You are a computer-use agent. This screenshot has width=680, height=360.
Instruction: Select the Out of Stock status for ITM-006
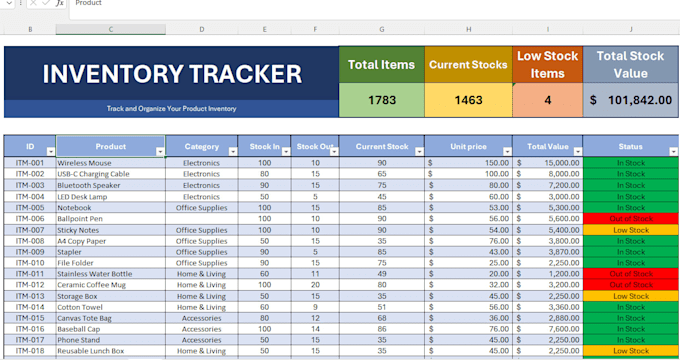(631, 219)
